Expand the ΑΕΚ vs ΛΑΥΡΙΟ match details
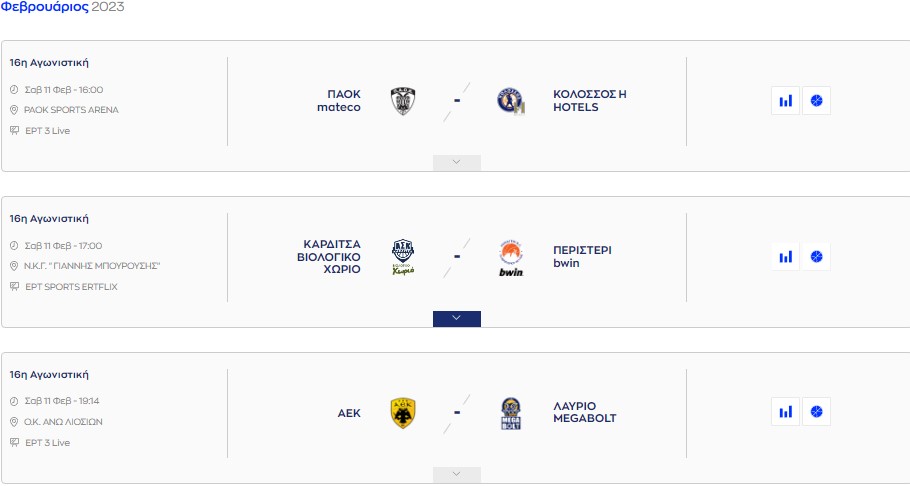The image size is (910, 486). pyautogui.click(x=457, y=474)
